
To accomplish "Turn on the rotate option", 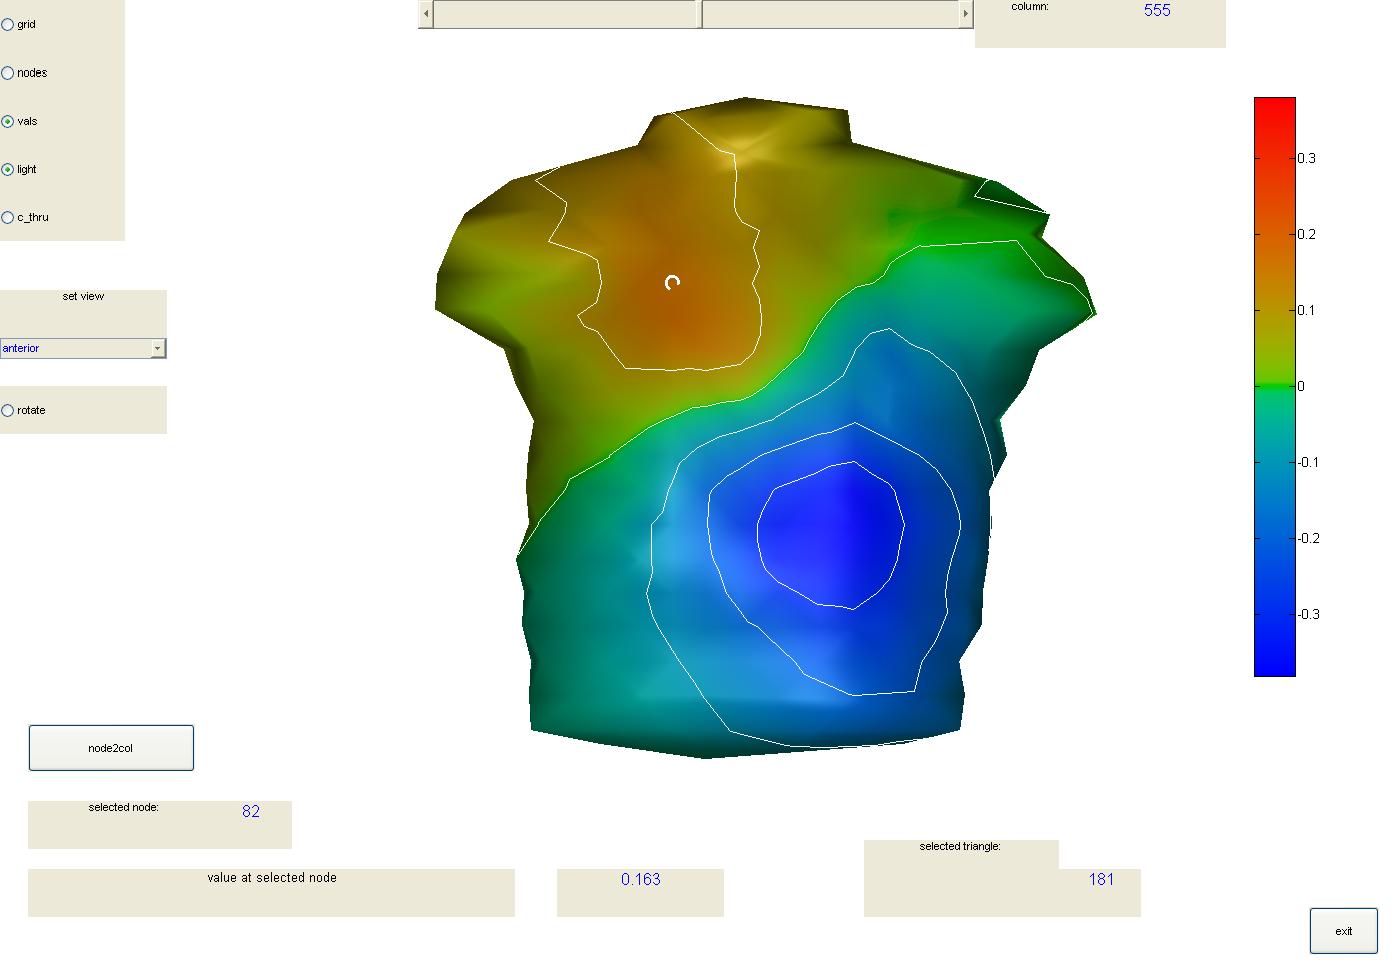I will pos(8,411).
